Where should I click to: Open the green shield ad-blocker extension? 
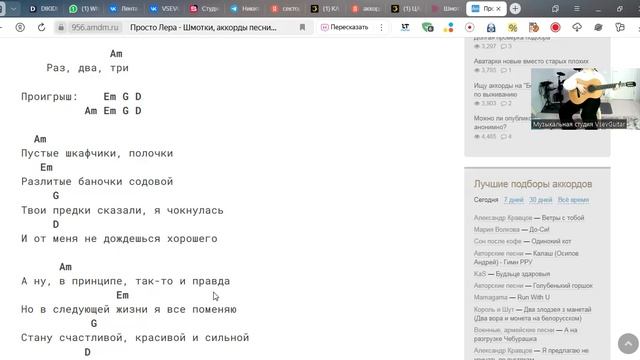pos(427,27)
